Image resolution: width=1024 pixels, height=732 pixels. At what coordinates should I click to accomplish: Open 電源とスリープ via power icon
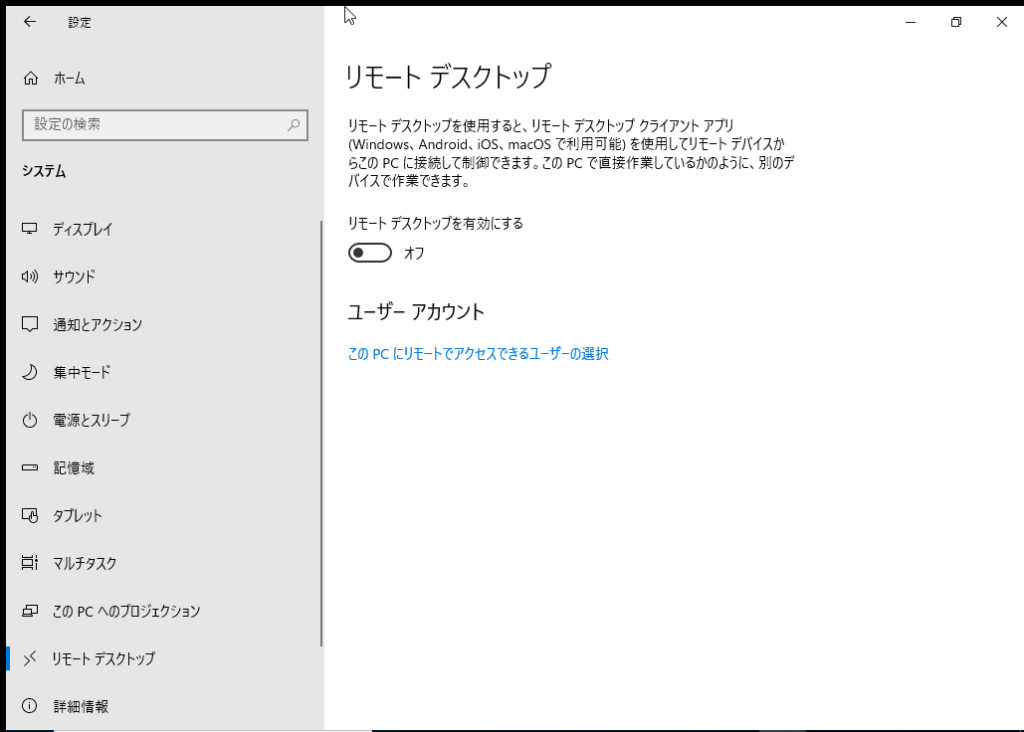pyautogui.click(x=30, y=420)
